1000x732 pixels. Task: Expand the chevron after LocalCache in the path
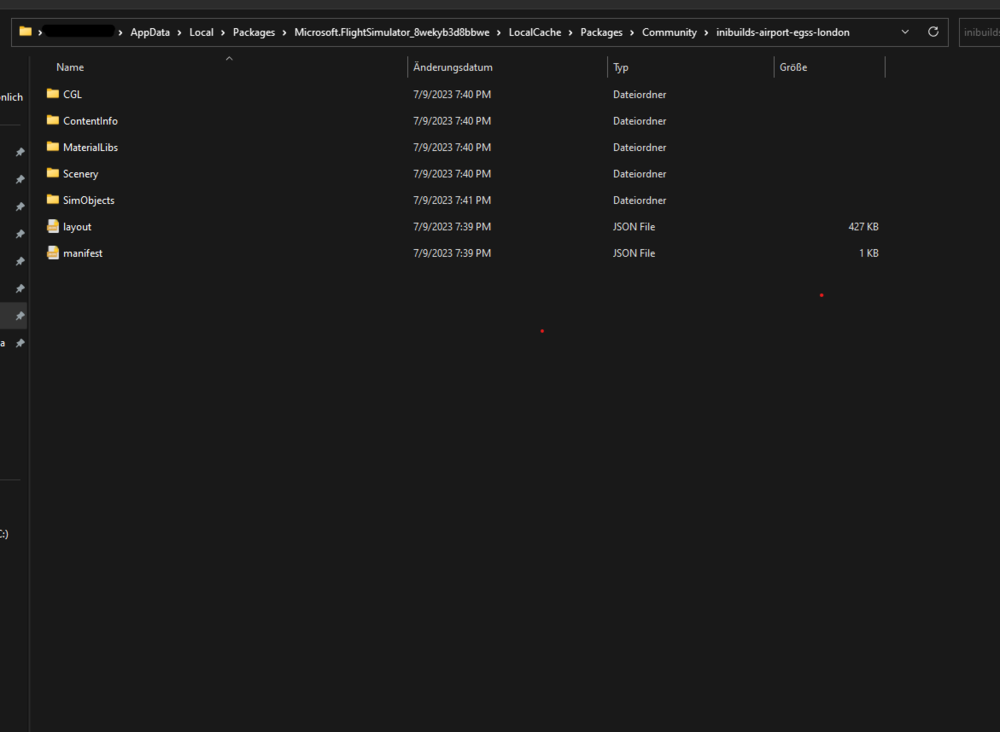point(571,33)
